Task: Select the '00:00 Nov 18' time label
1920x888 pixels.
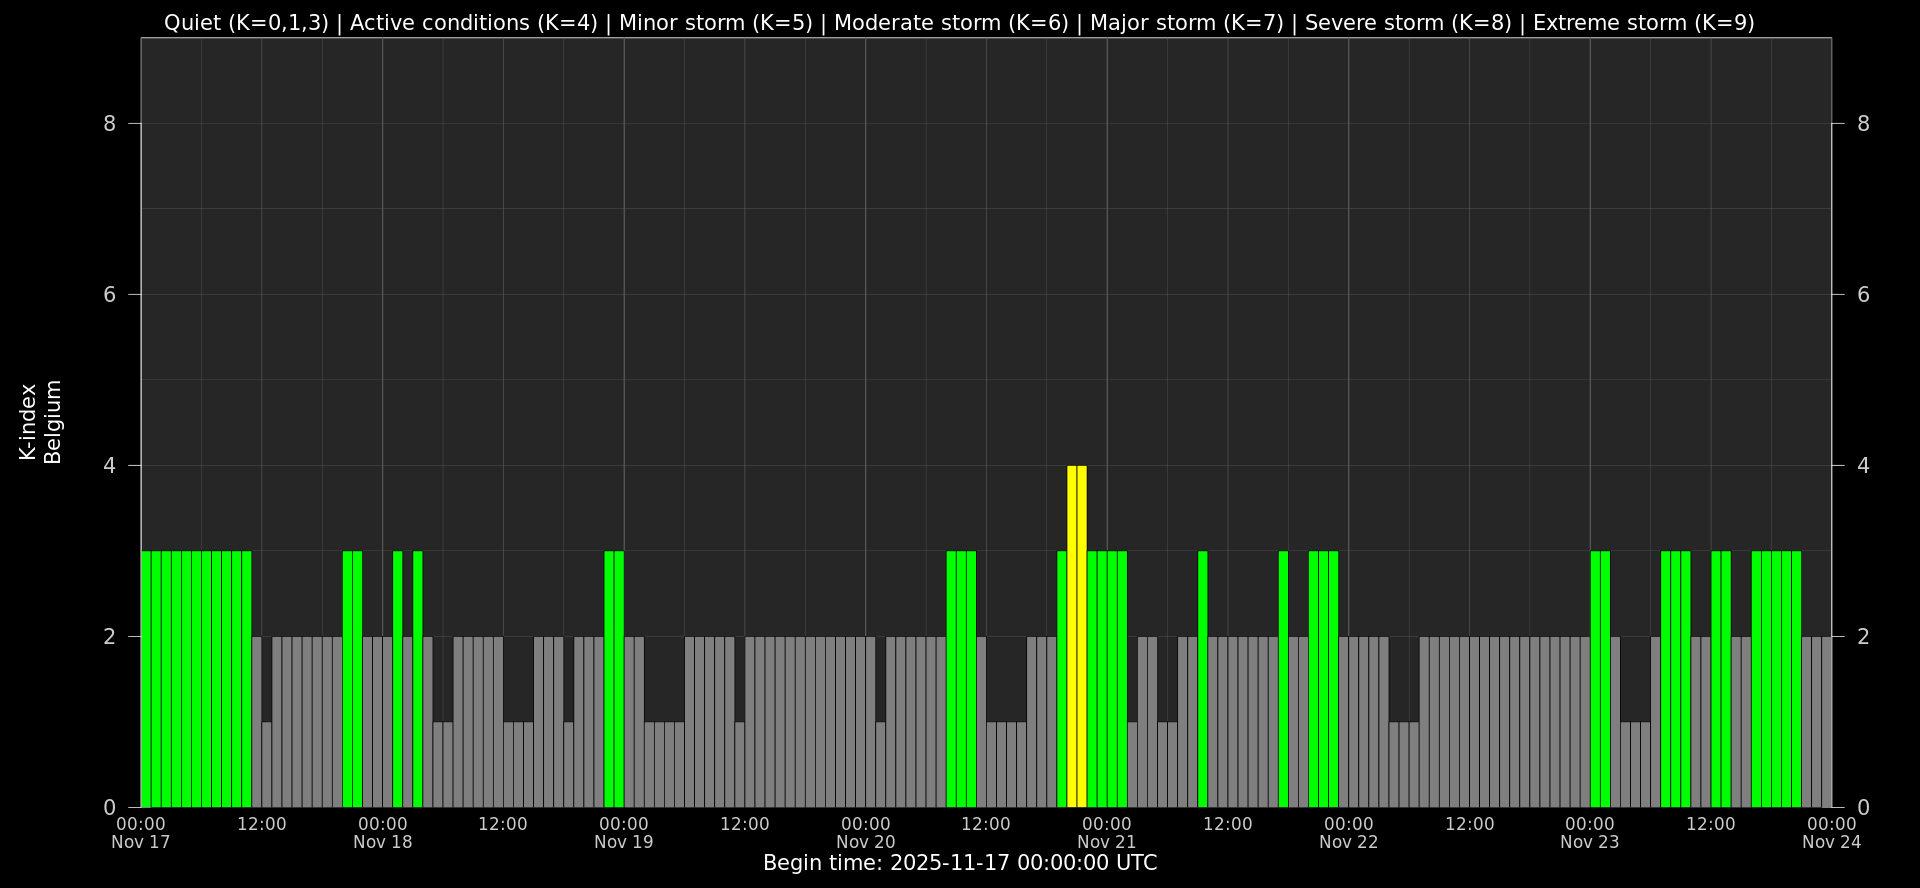Action: pyautogui.click(x=382, y=833)
